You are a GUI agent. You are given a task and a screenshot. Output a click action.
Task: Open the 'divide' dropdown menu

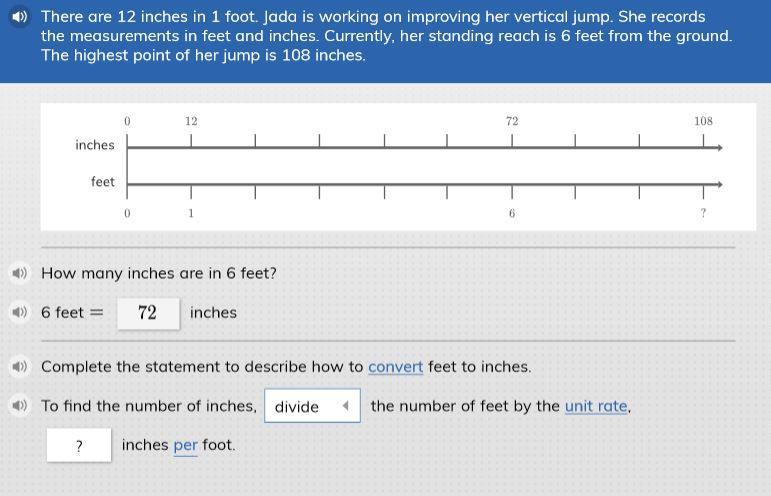point(311,406)
